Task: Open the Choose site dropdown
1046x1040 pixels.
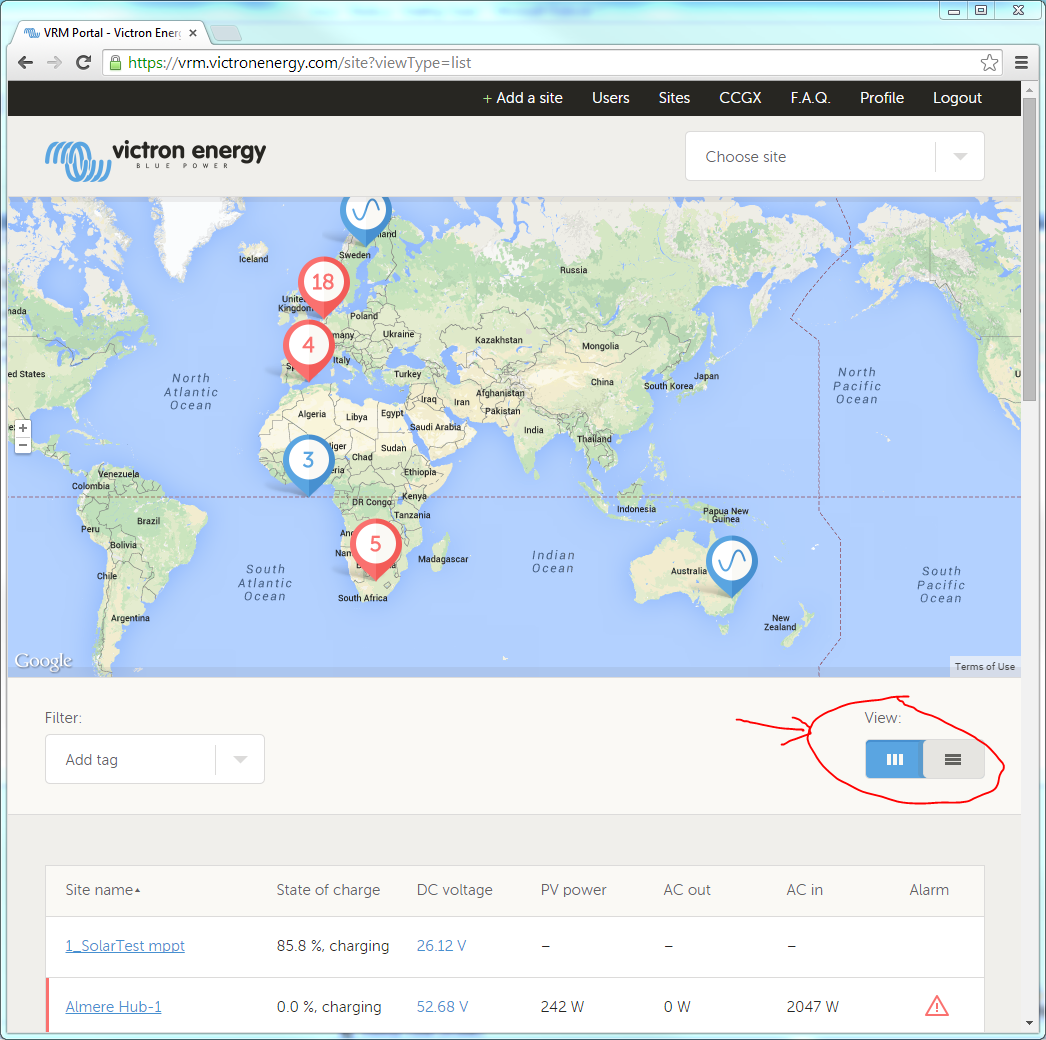Action: pos(834,157)
